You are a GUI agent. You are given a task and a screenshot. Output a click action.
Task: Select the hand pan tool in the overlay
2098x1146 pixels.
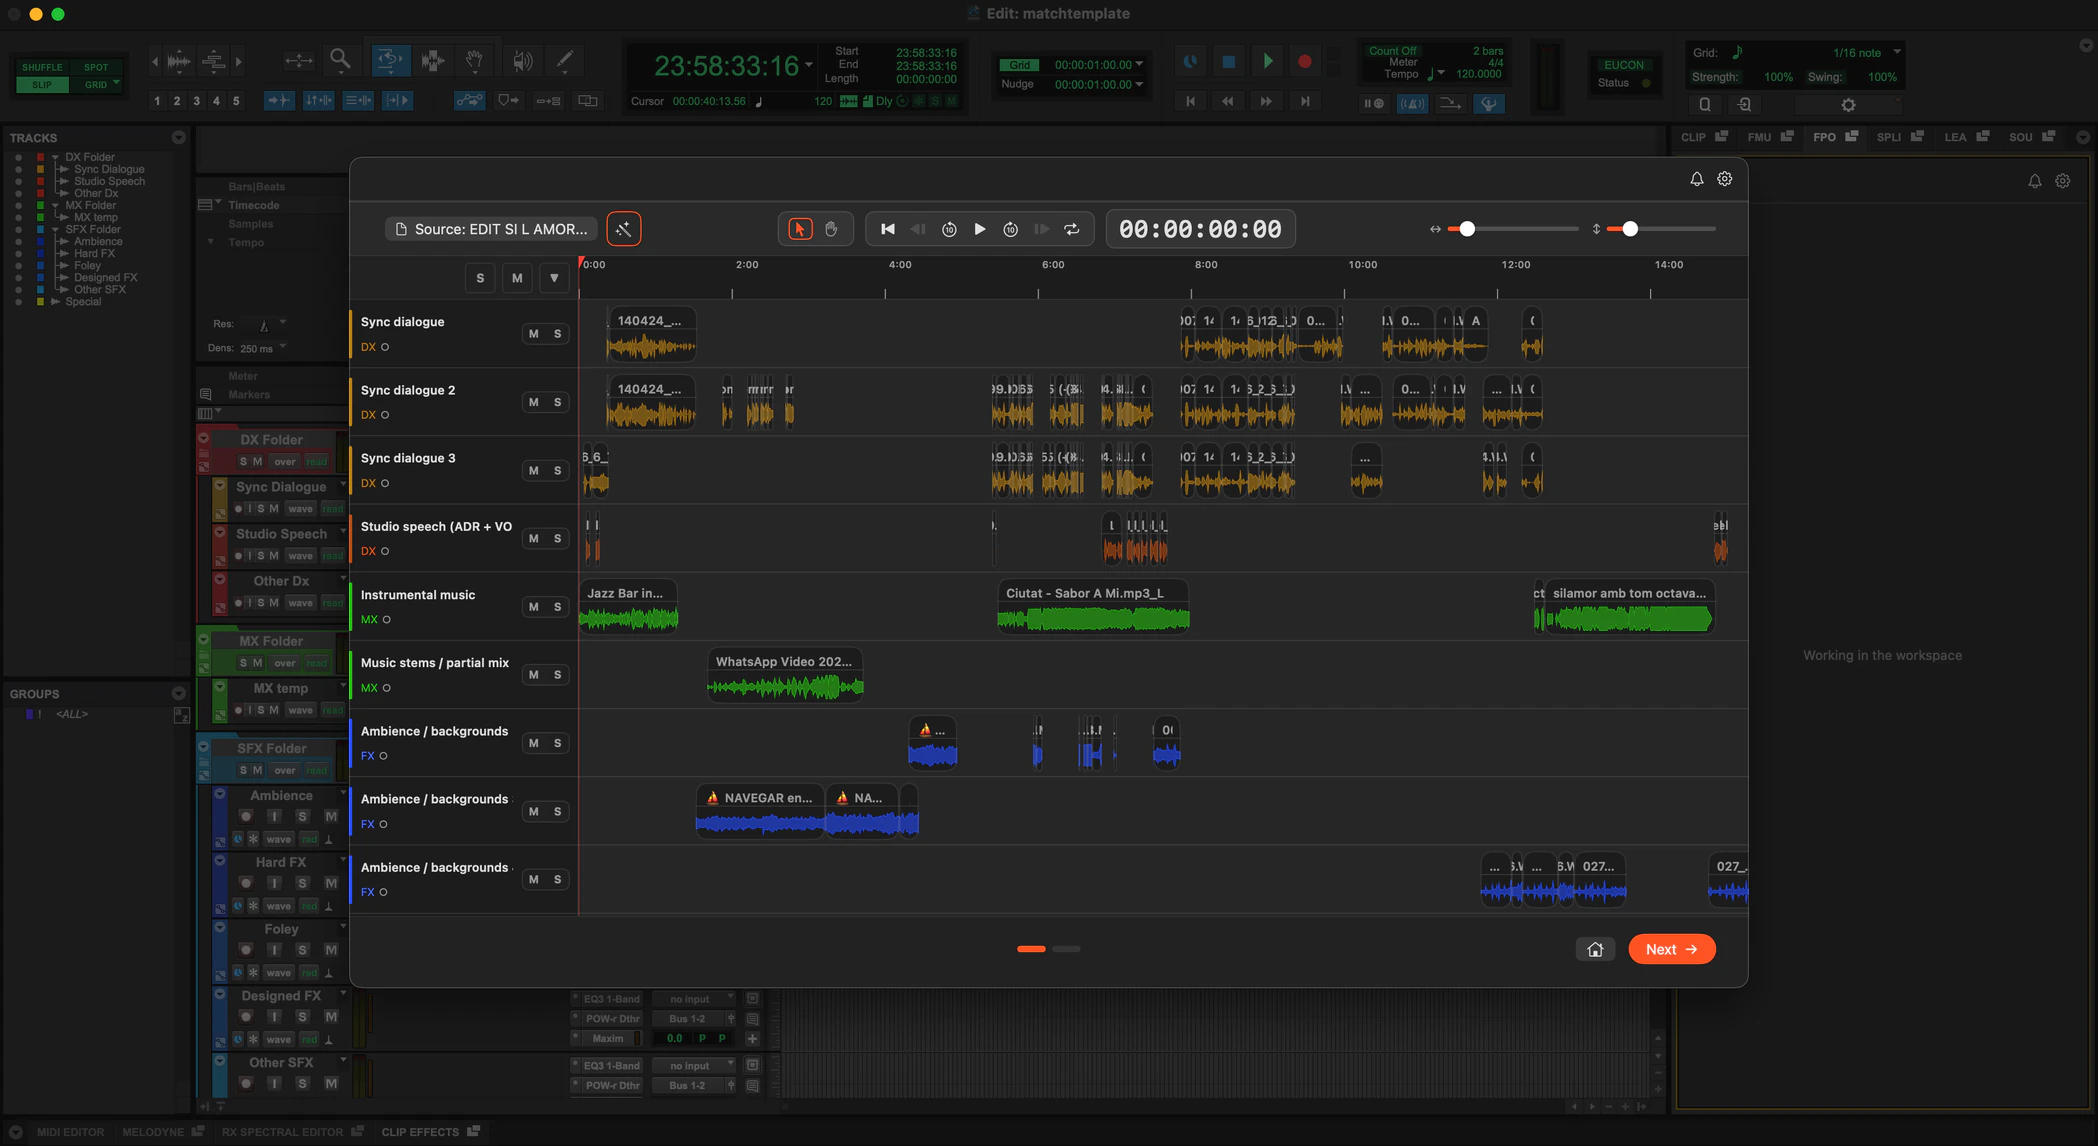pyautogui.click(x=831, y=229)
